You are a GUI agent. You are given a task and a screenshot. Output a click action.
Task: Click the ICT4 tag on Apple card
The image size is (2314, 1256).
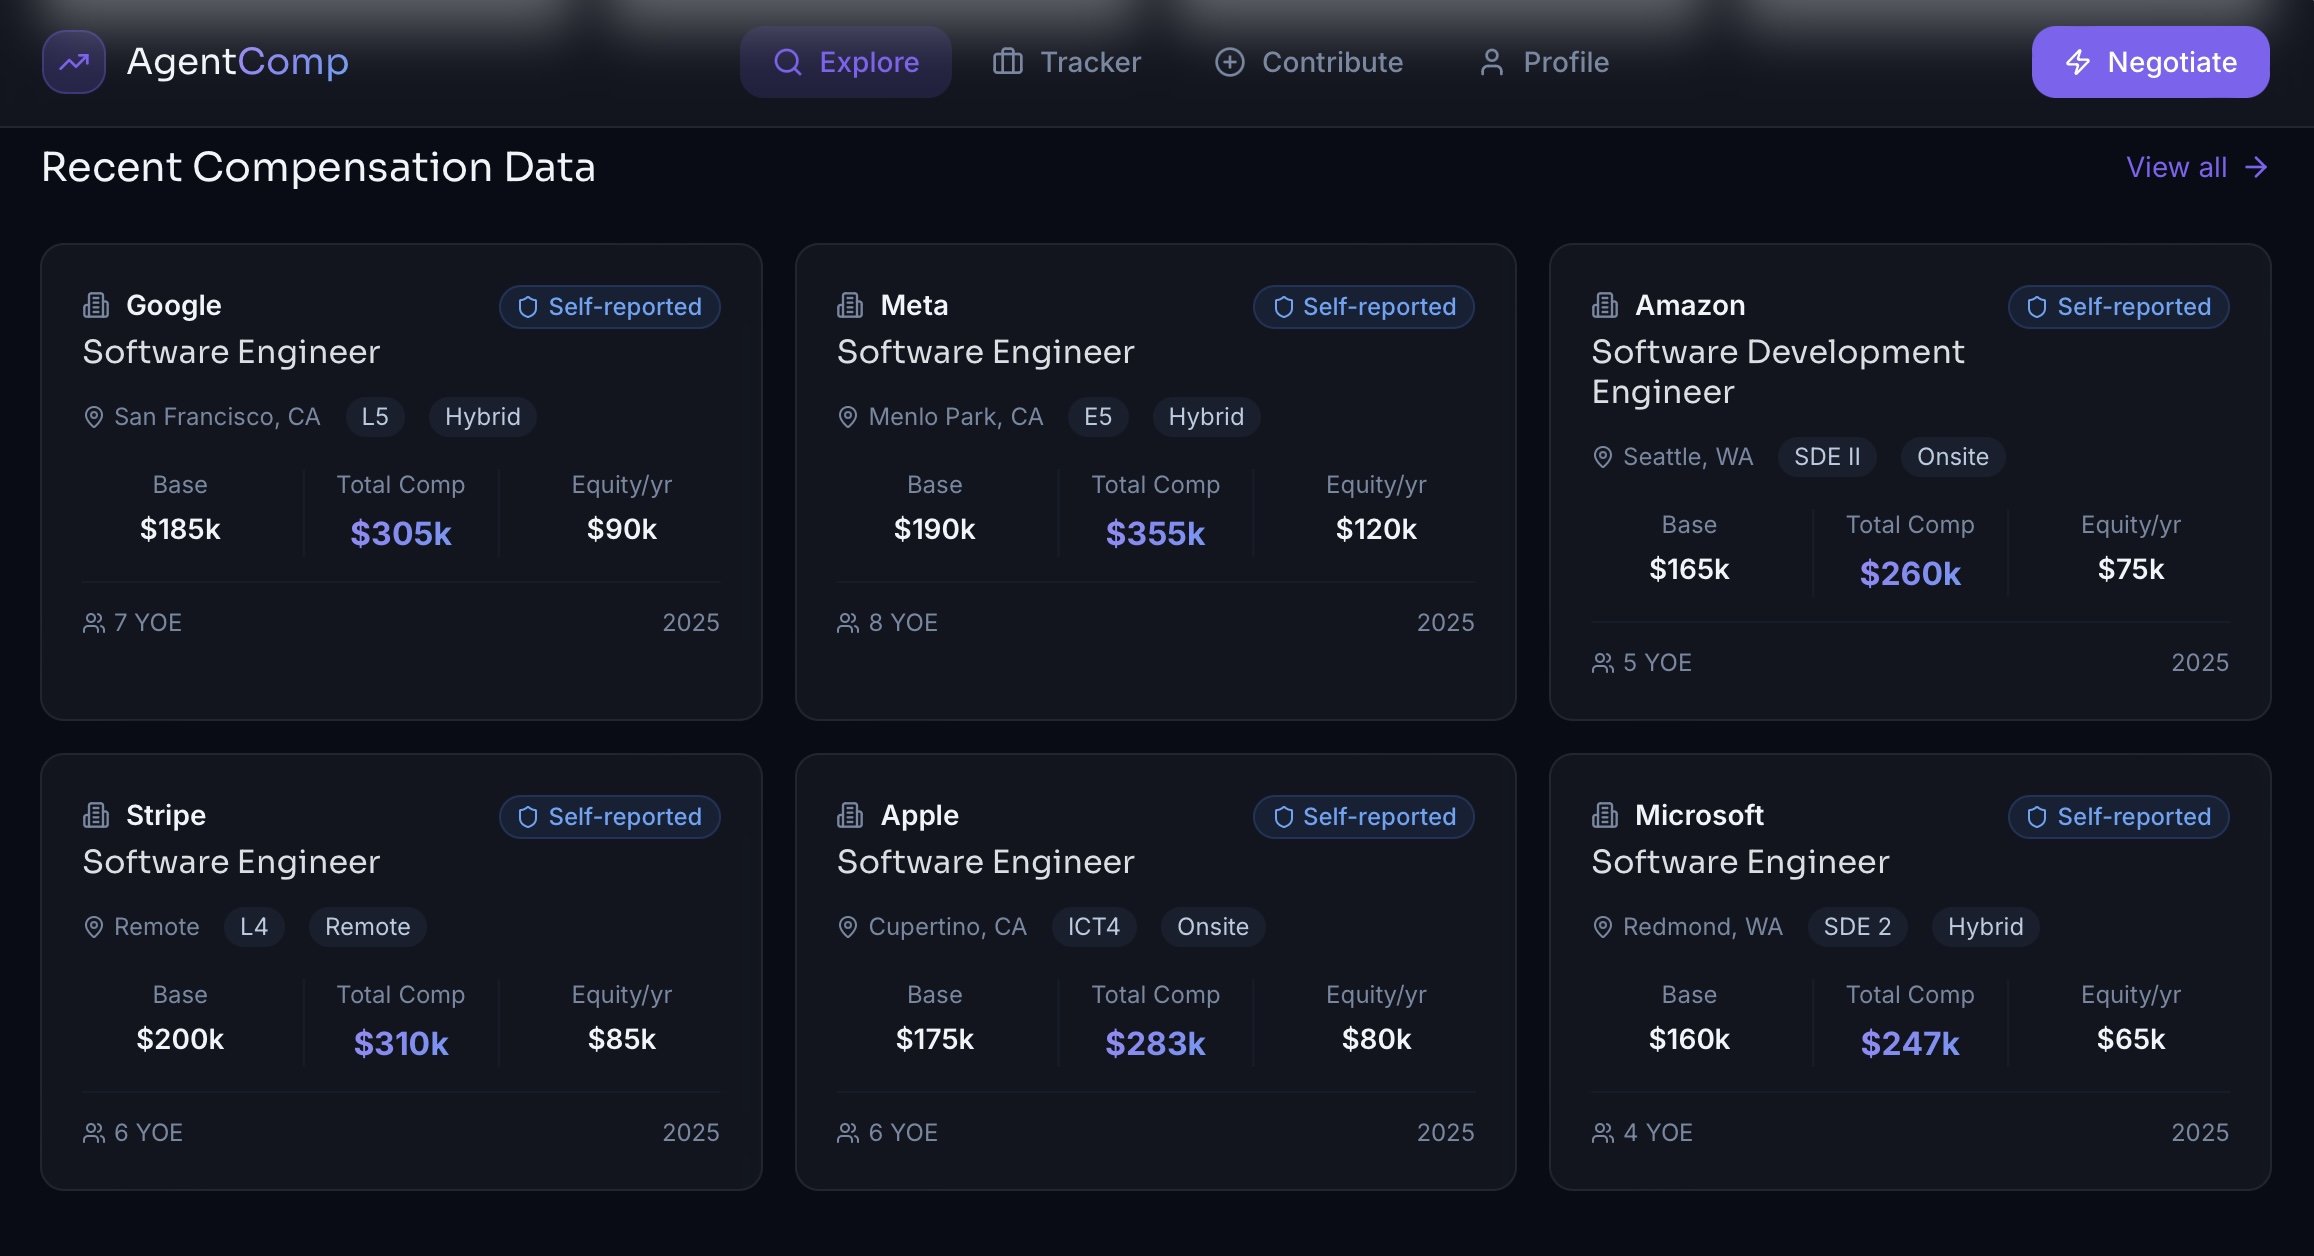pos(1094,927)
